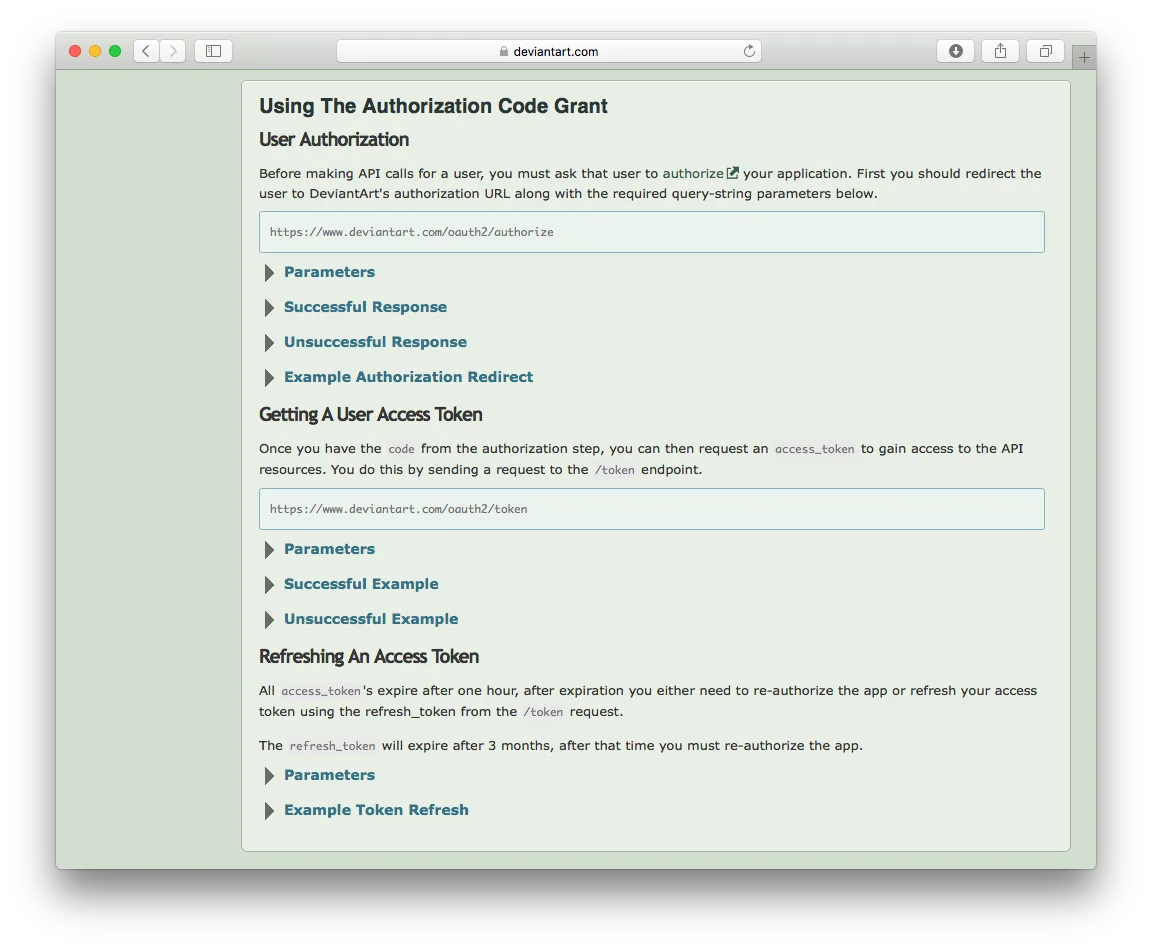Open the Safari downloads list

pos(955,51)
